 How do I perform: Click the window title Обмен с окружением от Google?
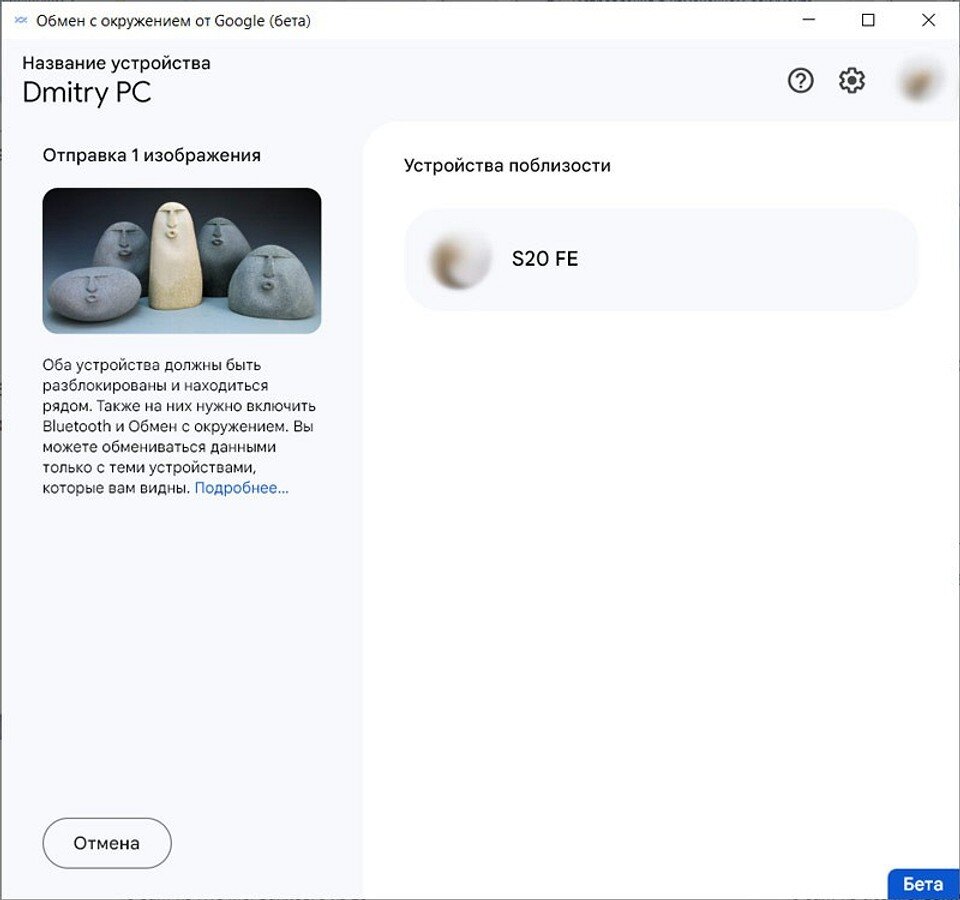point(173,21)
